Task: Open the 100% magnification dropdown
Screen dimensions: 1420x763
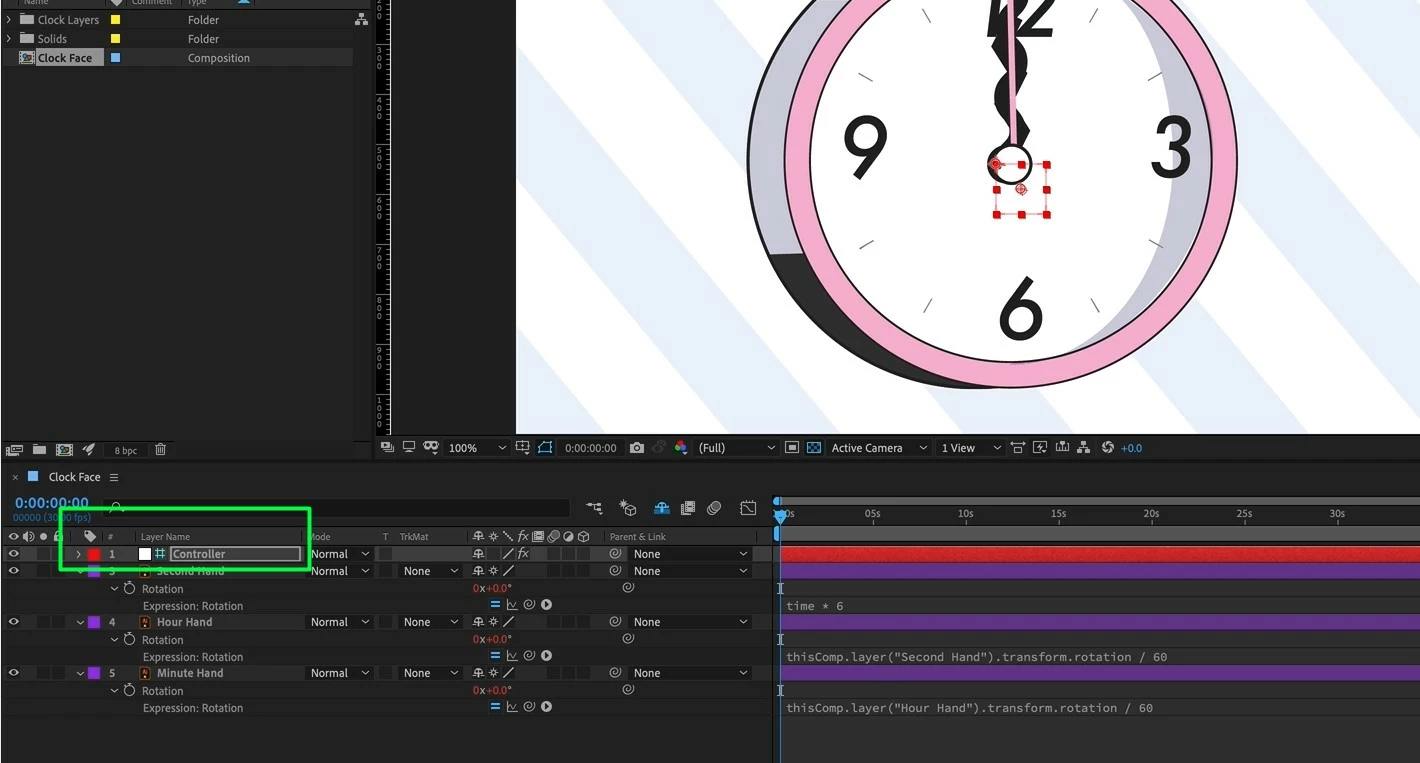Action: pos(478,448)
